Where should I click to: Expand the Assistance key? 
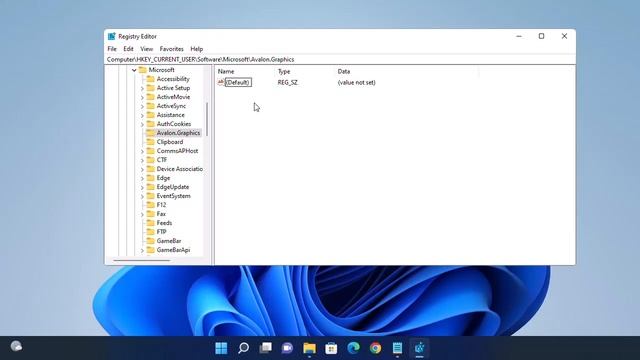pyautogui.click(x=142, y=115)
